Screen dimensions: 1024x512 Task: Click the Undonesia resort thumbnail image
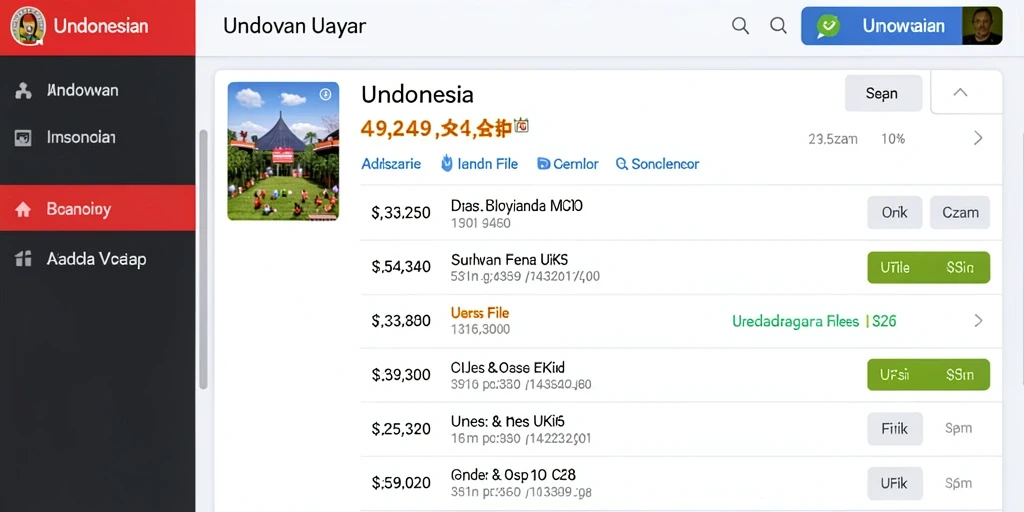tap(283, 151)
